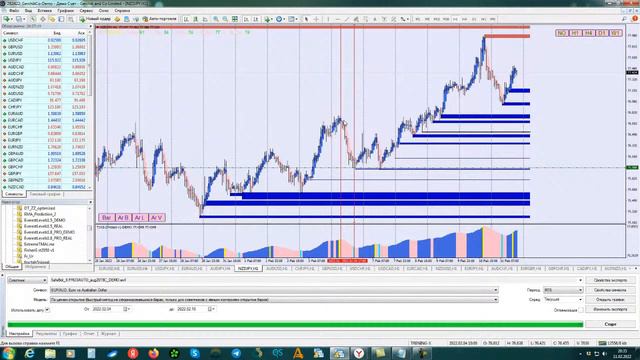This screenshot has height=360, width=640.
Task: Open the Файл menu
Action: 13,11
